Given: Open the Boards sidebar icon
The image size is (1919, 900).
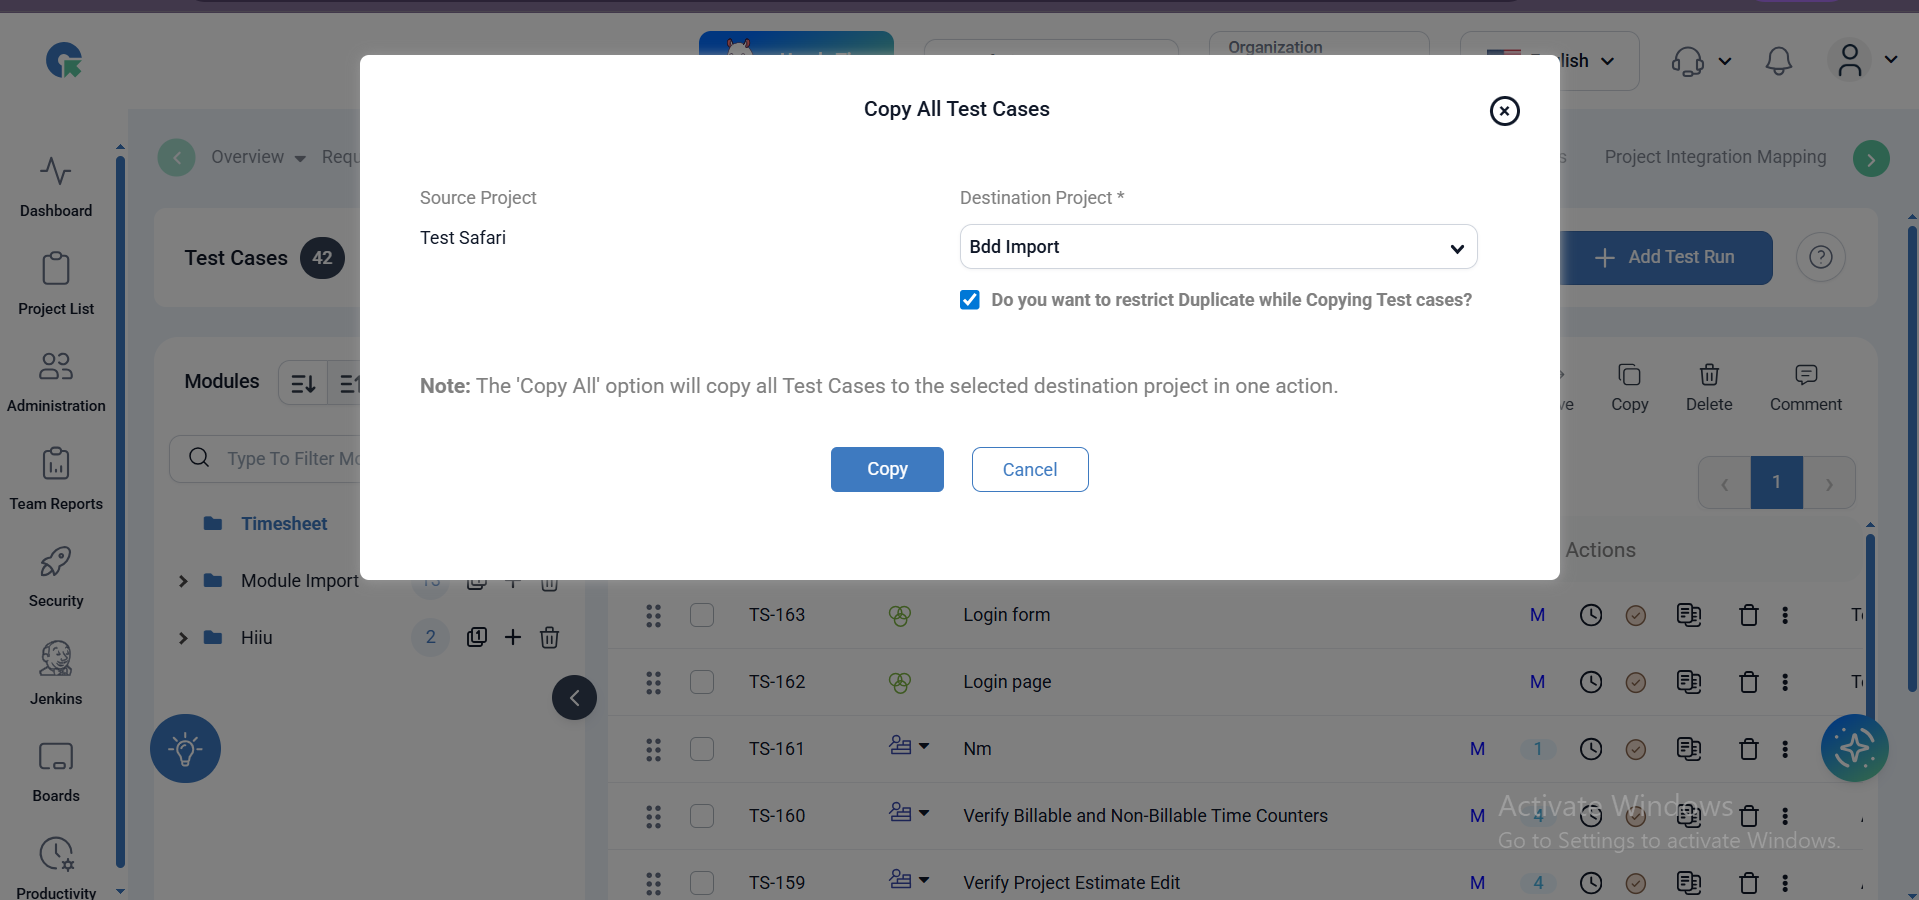Looking at the screenshot, I should (56, 770).
